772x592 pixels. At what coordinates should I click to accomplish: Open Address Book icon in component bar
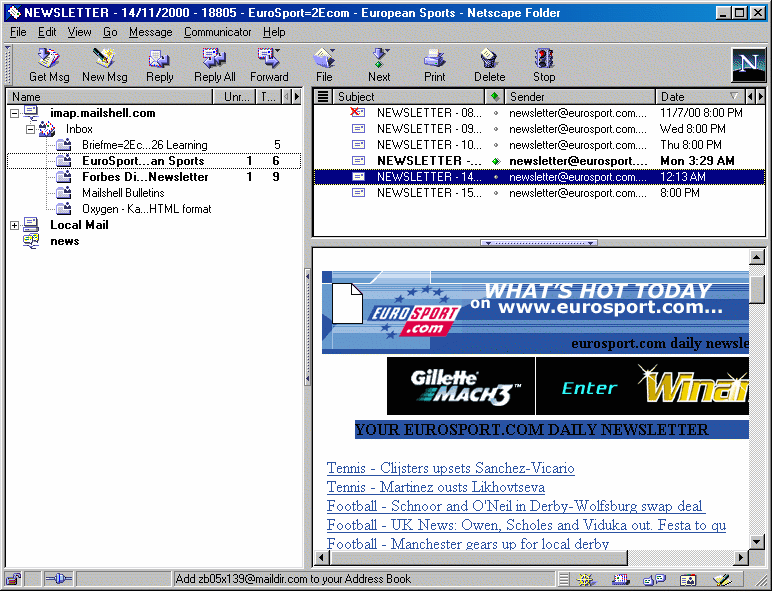(x=688, y=580)
